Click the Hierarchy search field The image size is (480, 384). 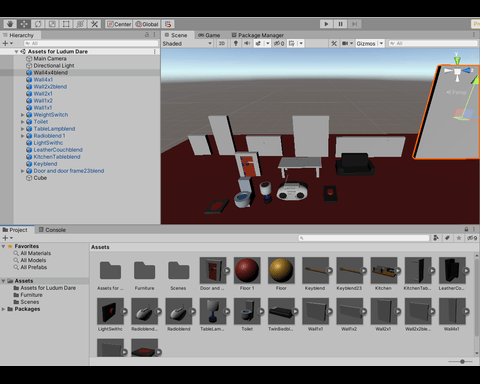point(91,43)
